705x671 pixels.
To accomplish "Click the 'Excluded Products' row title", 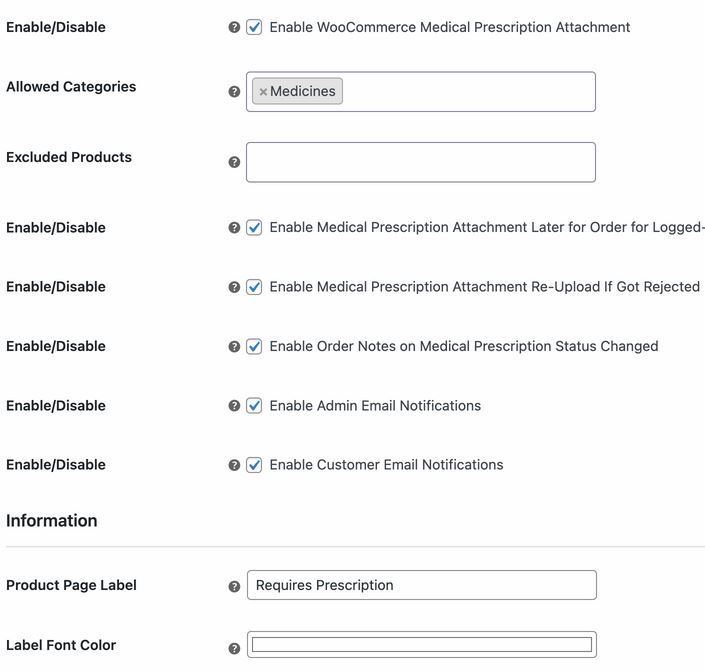I will click(69, 157).
